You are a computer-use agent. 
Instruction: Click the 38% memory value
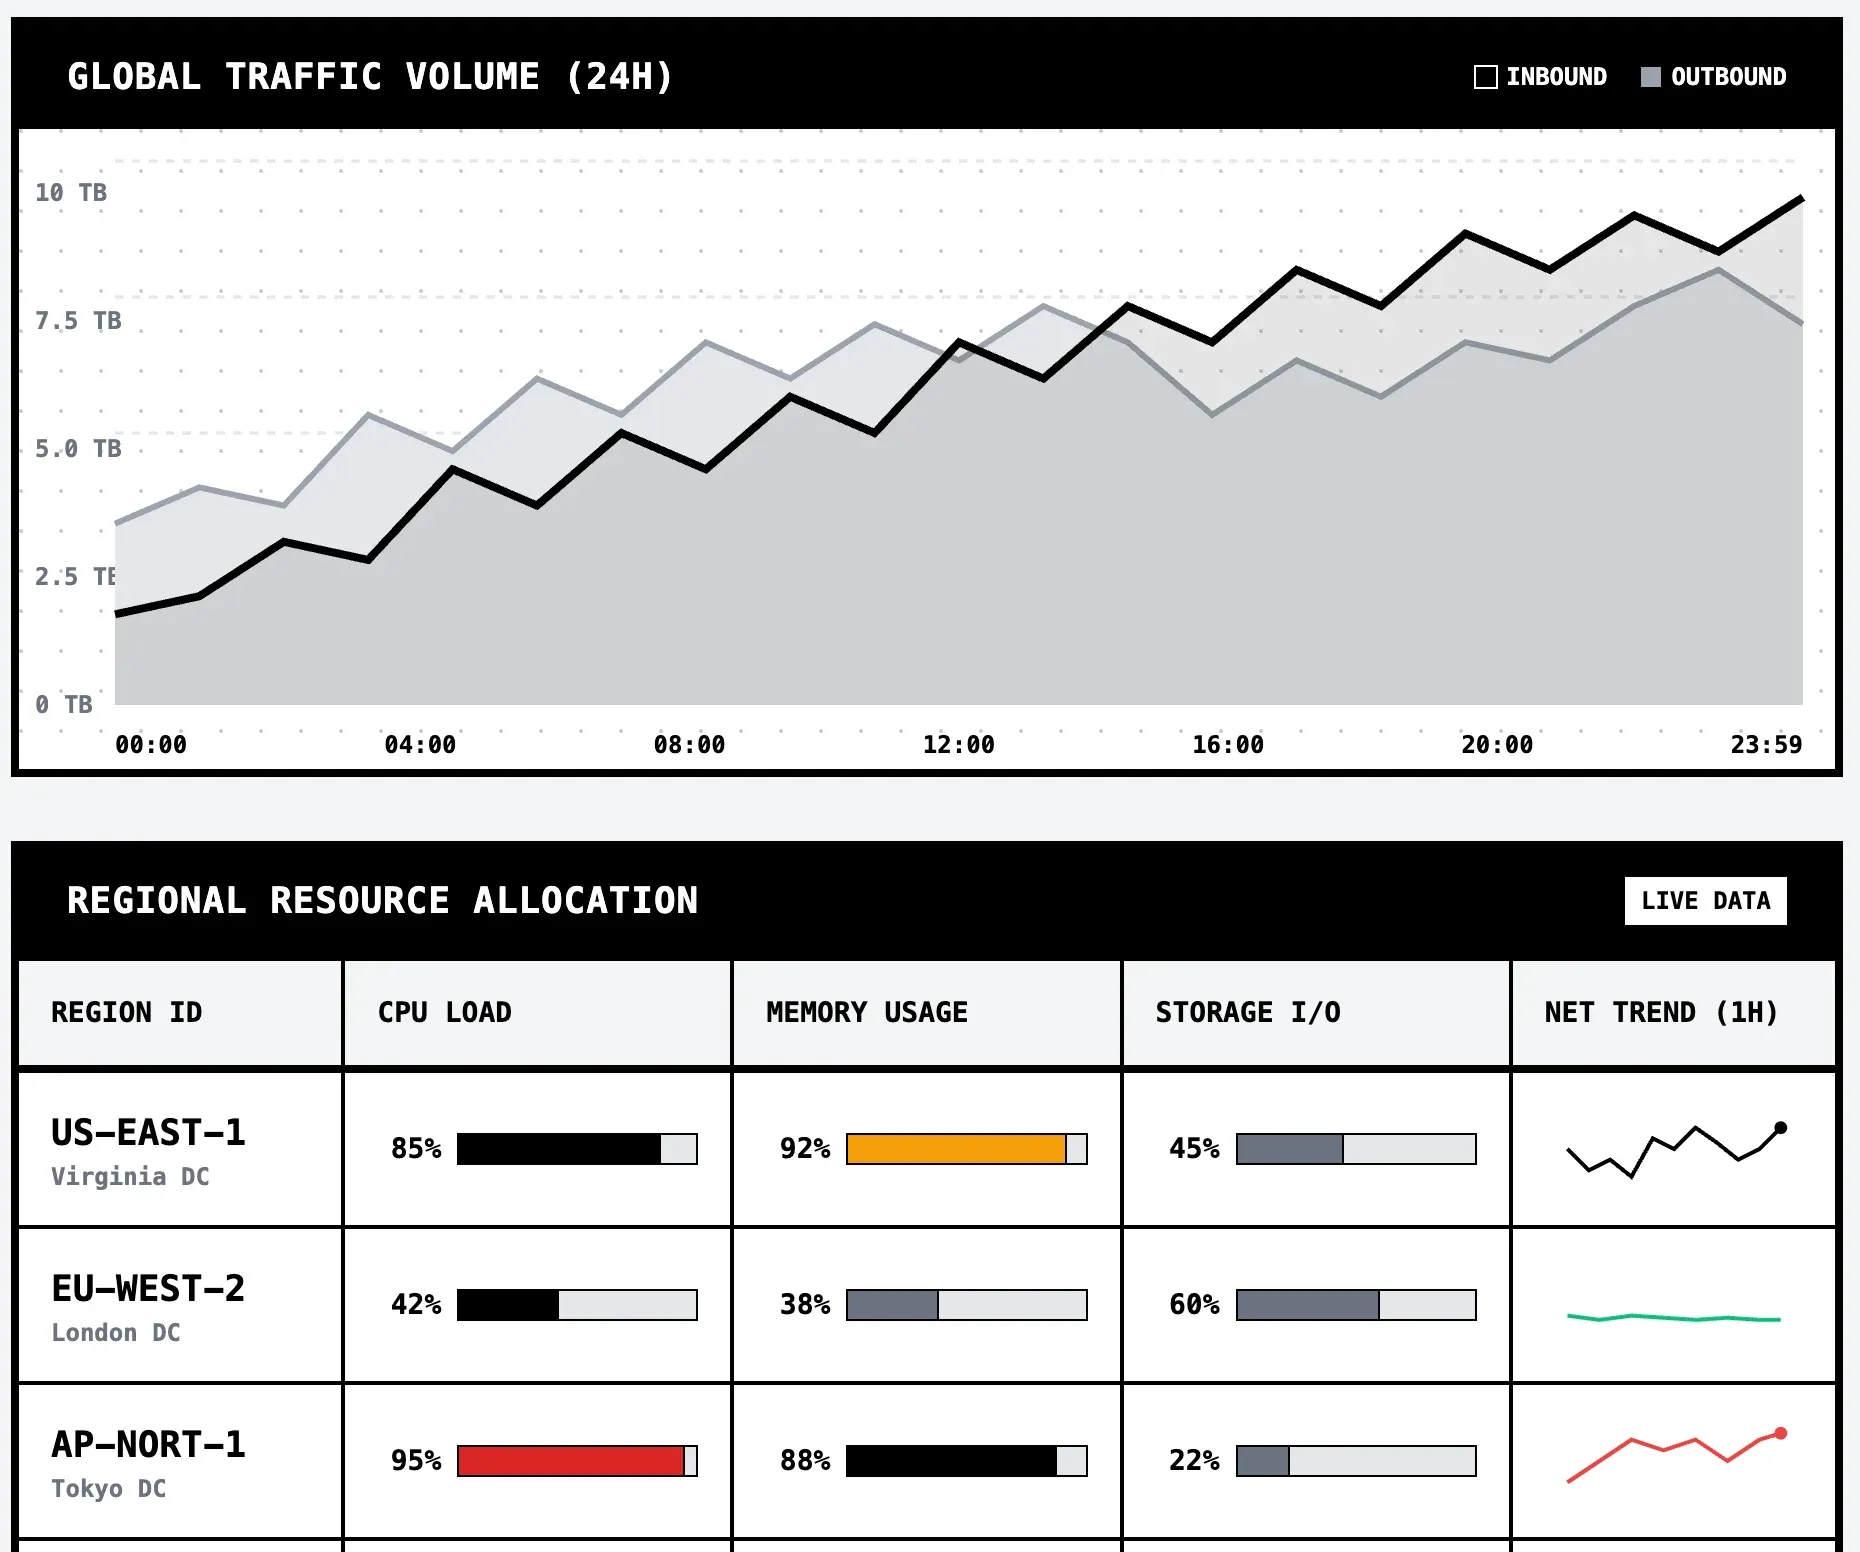(805, 1305)
